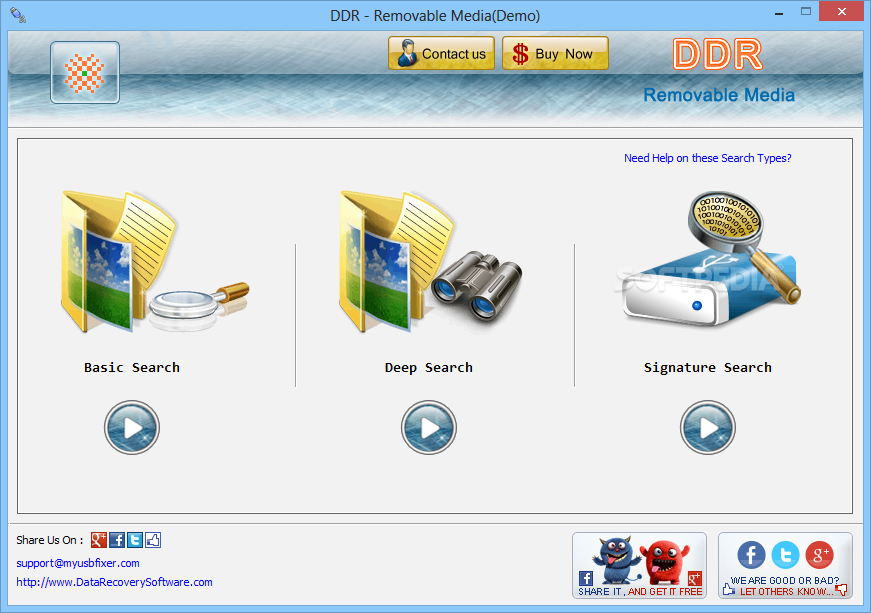Share on Facebook via small blue icon
This screenshot has height=613, width=871.
pyautogui.click(x=117, y=540)
